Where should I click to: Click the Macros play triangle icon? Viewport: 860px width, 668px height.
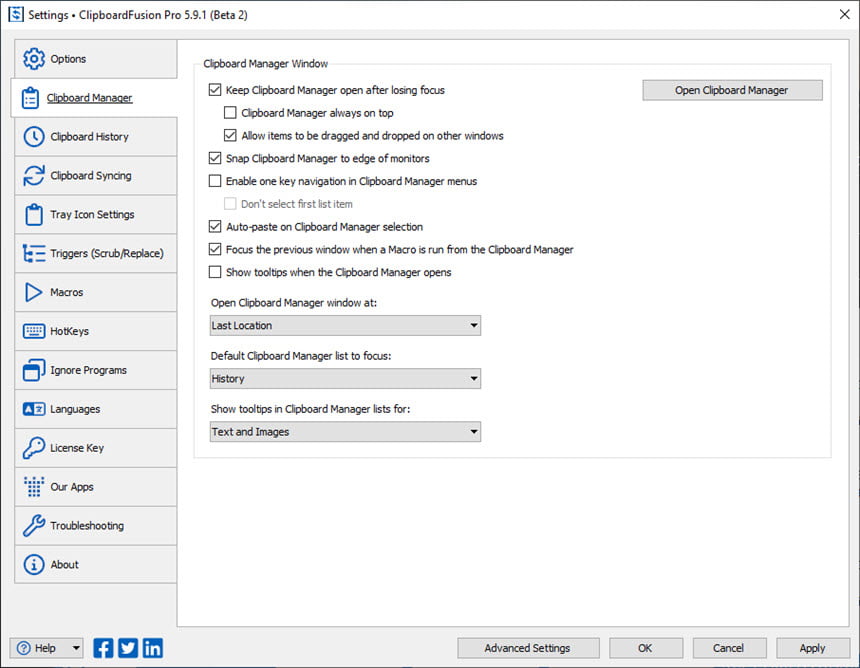pyautogui.click(x=33, y=292)
